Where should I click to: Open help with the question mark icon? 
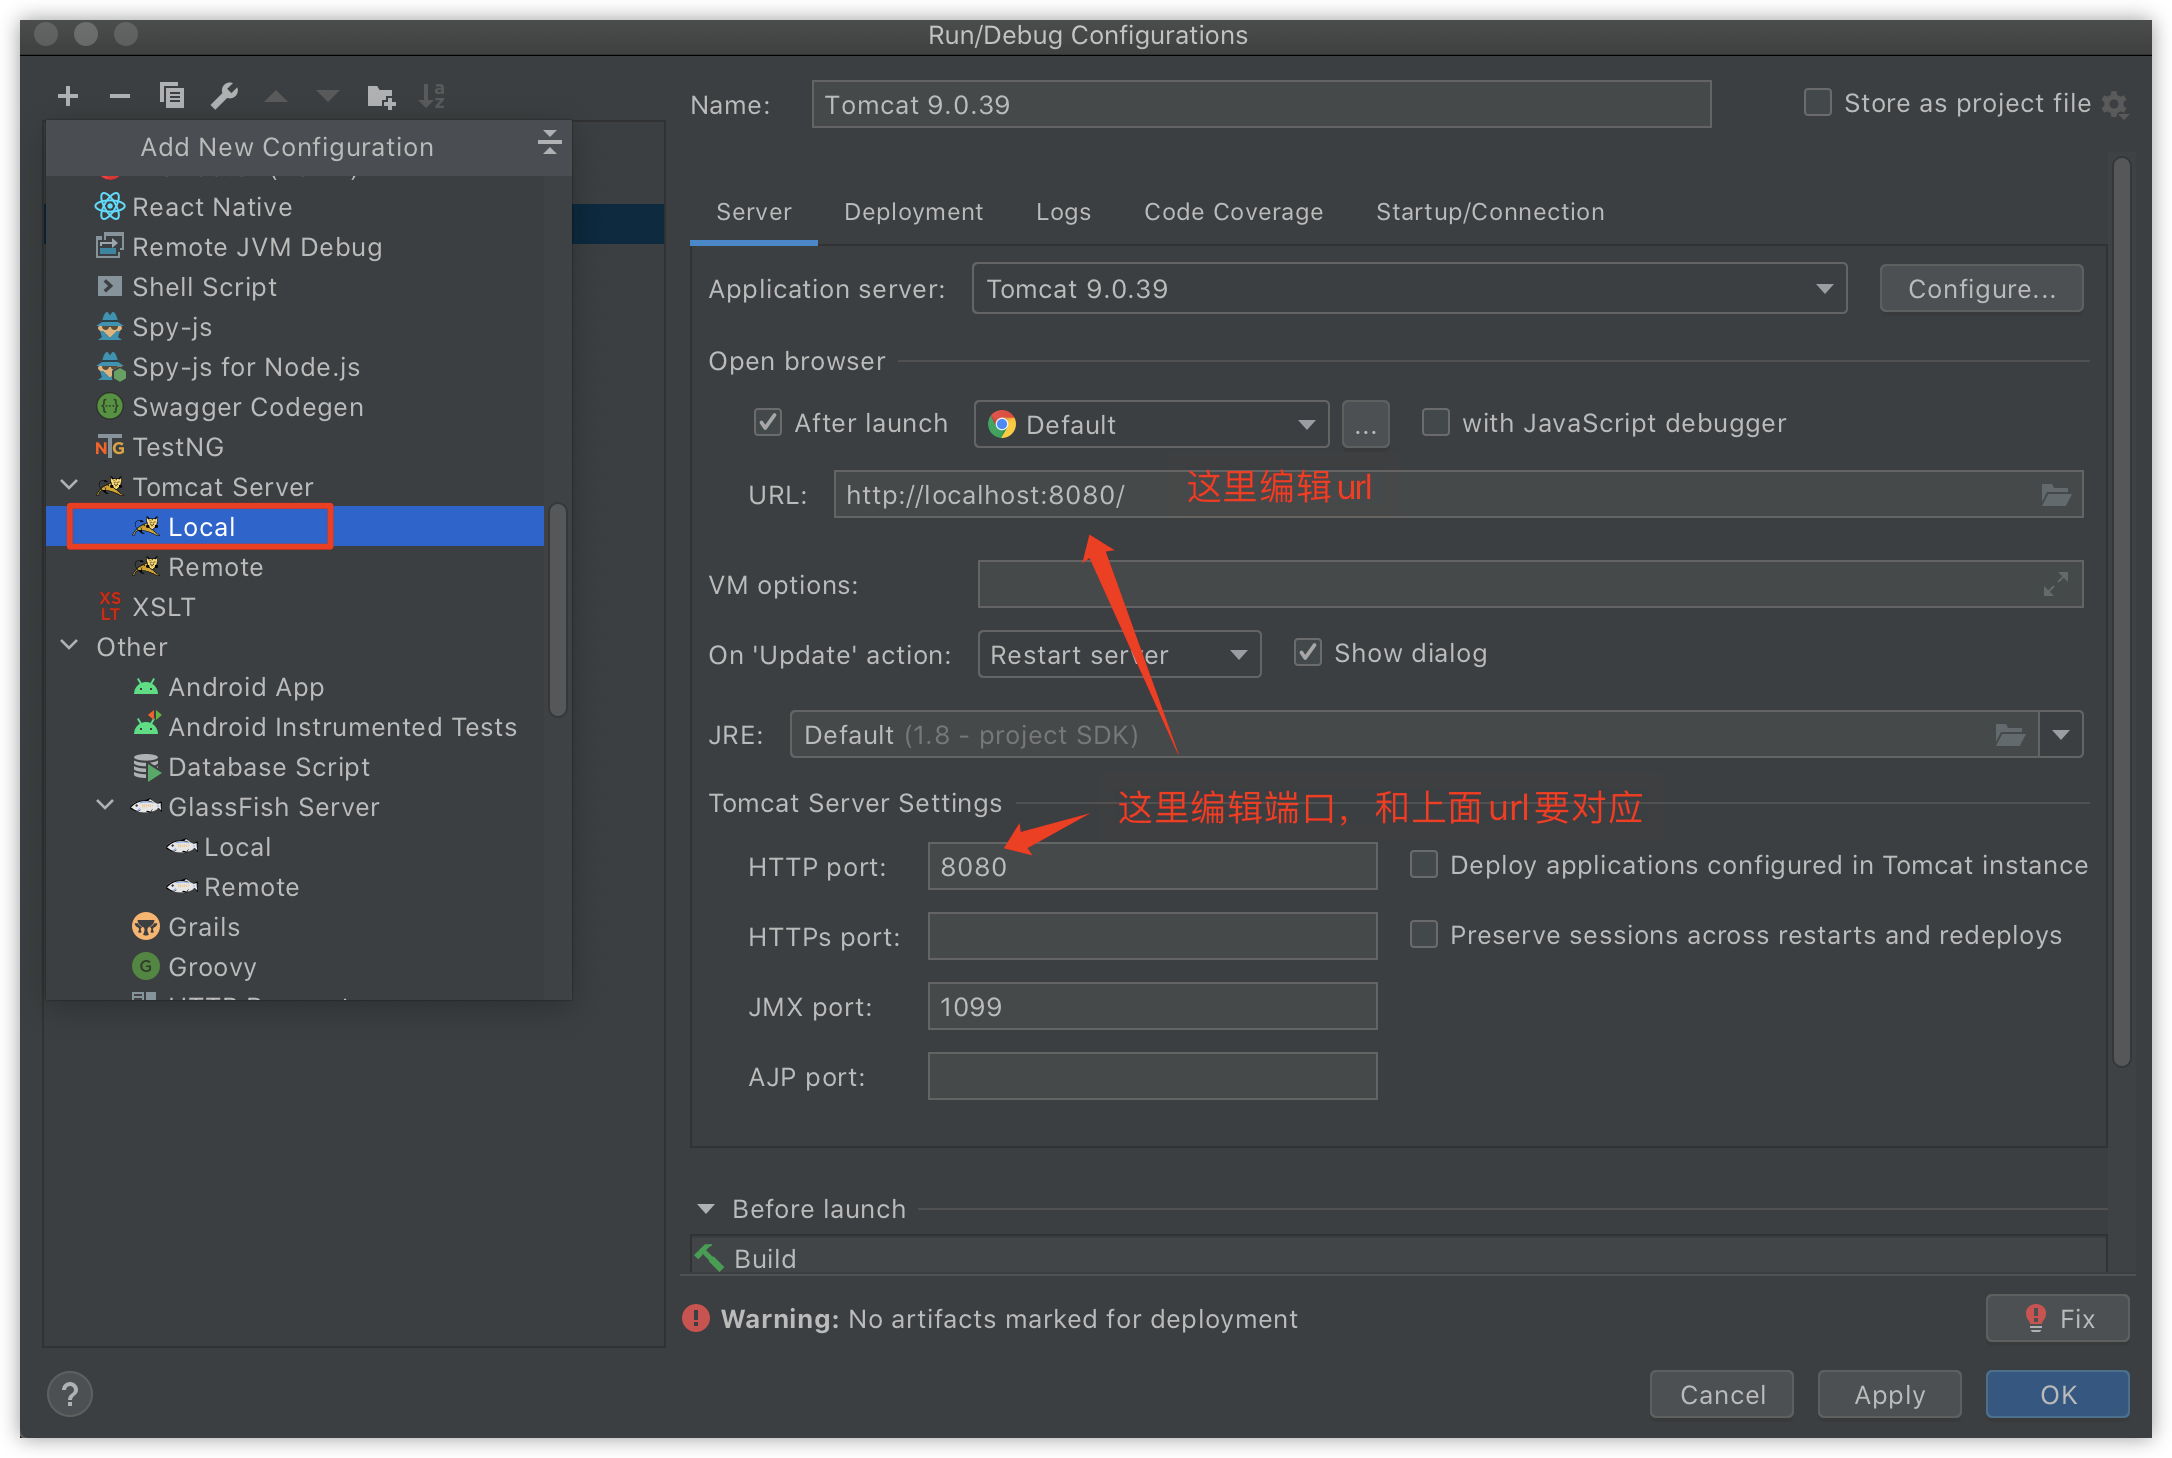click(69, 1393)
